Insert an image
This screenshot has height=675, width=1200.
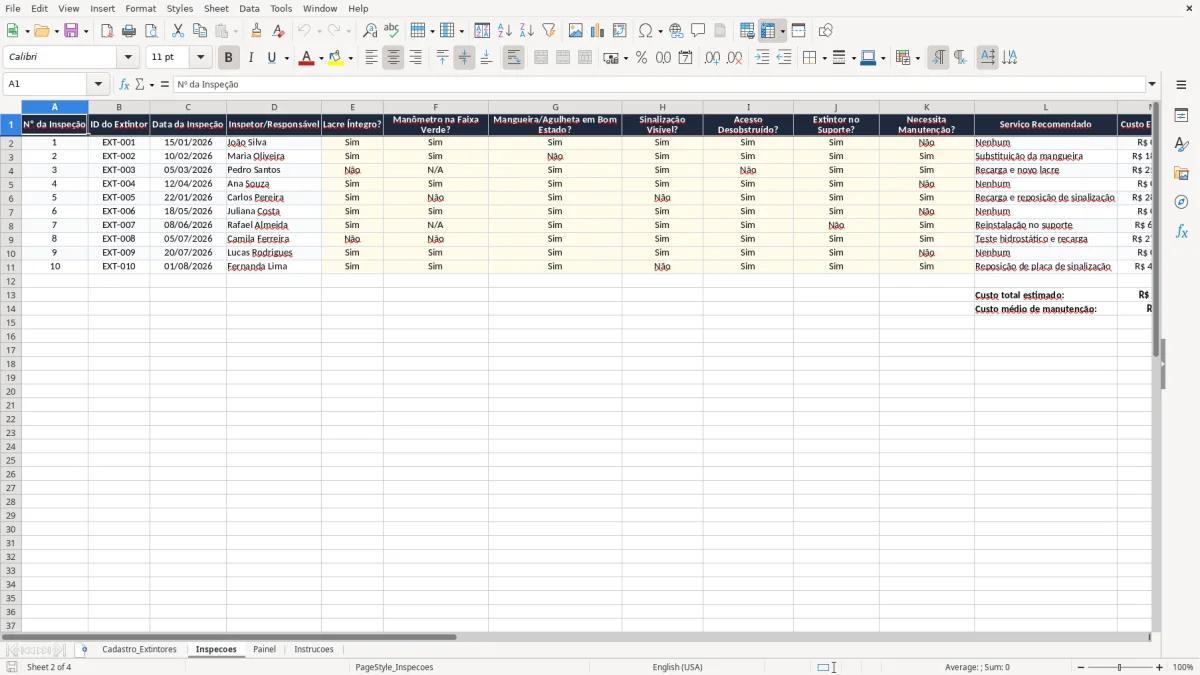click(576, 31)
